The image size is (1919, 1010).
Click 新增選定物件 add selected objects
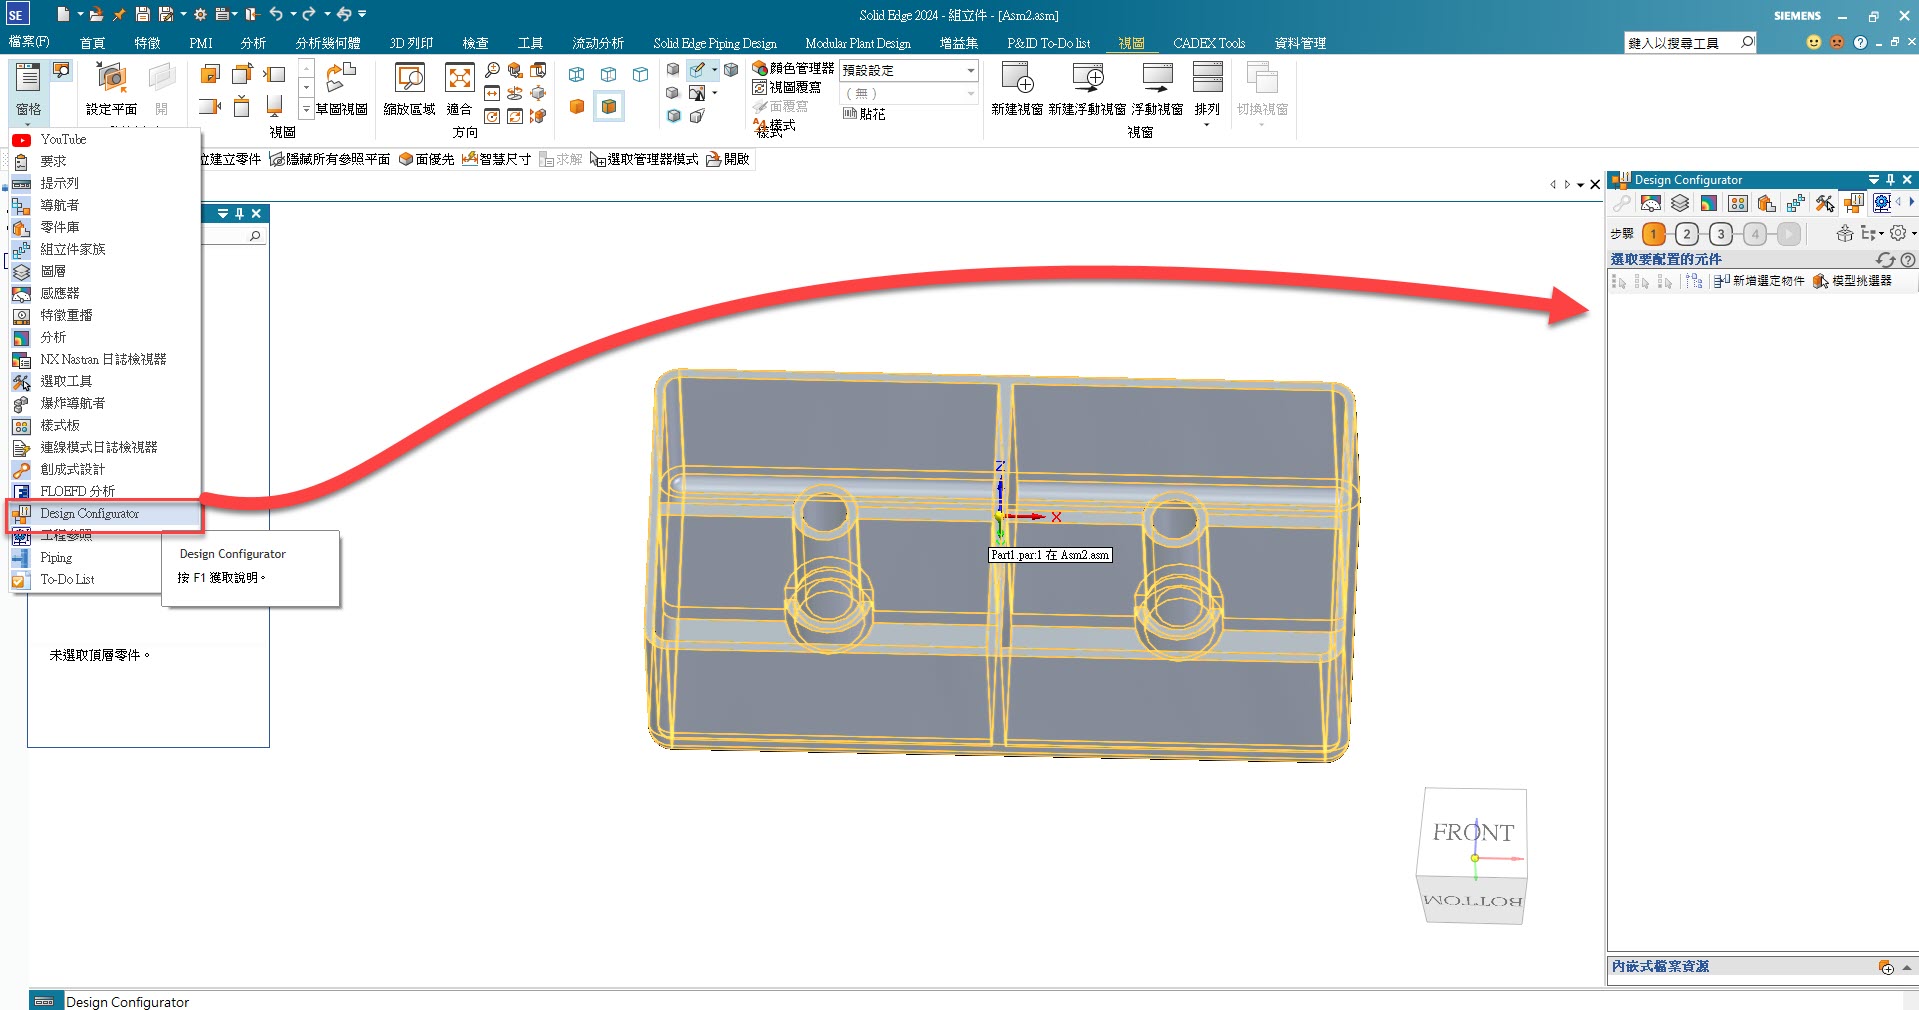pyautogui.click(x=1759, y=281)
